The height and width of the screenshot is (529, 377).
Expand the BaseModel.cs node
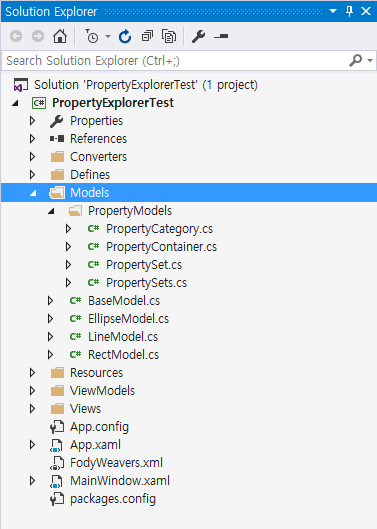tap(50, 301)
